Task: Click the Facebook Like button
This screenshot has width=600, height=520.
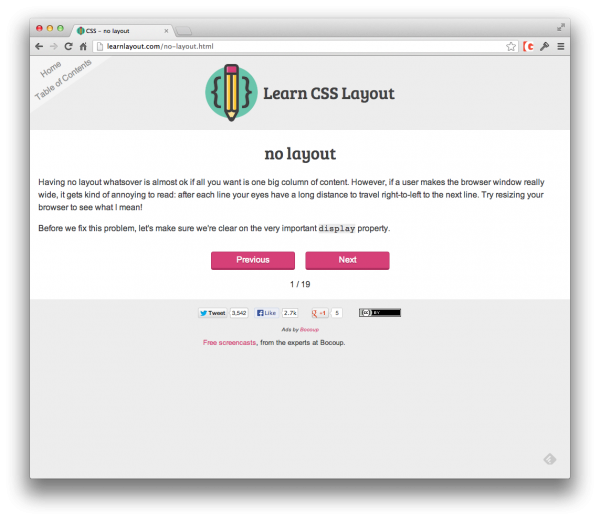Action: pyautogui.click(x=267, y=313)
